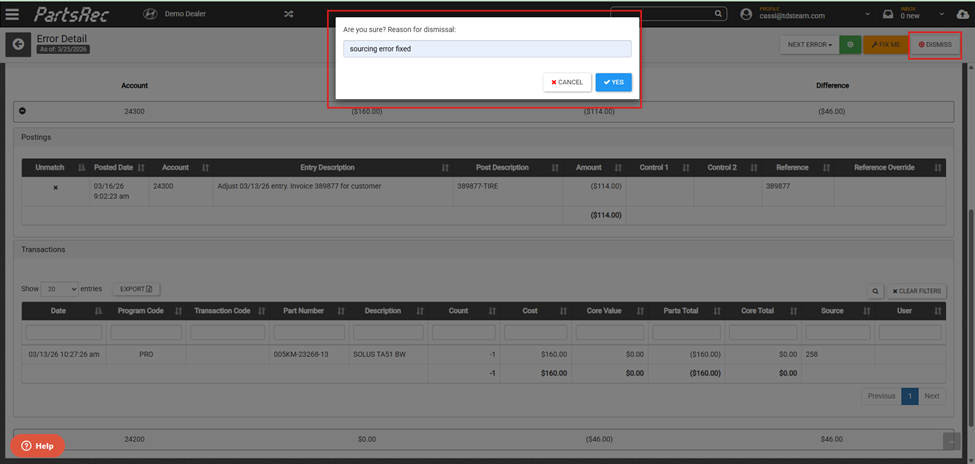The width and height of the screenshot is (975, 464).
Task: Click the Count column filter box
Action: [x=464, y=332]
